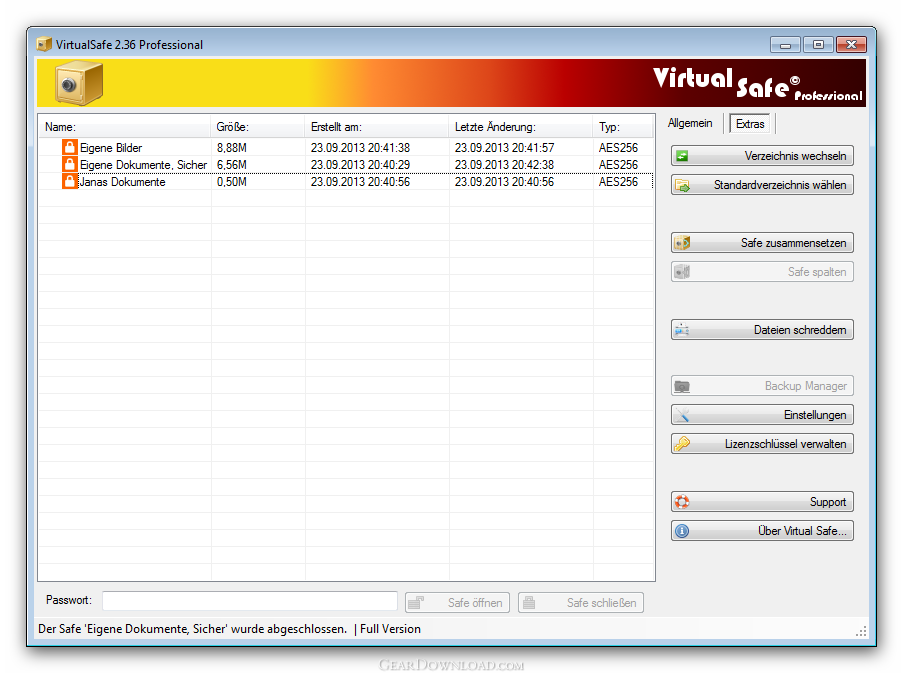The image size is (903, 673).
Task: Click the folder icon on Standardverzeichnis wählen
Action: [682, 185]
